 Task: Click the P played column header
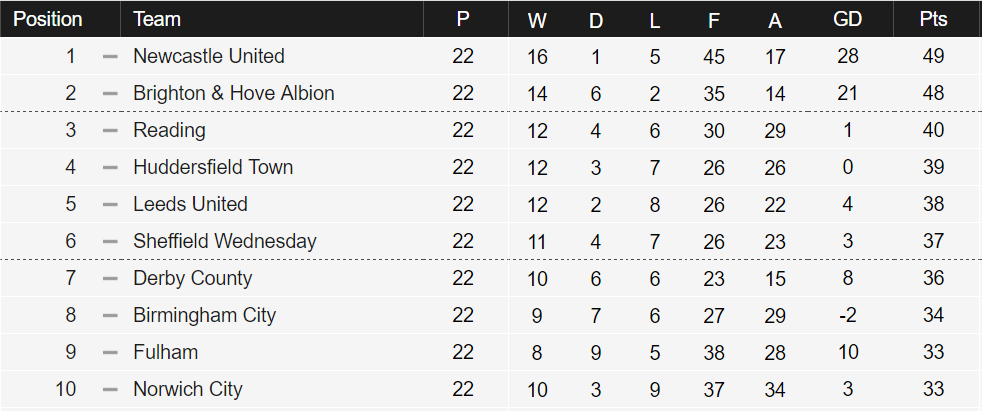463,19
